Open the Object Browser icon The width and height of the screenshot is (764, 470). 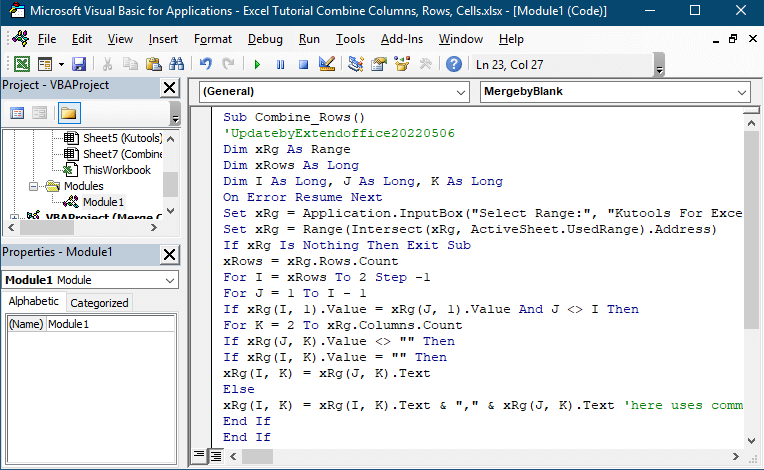click(x=403, y=64)
